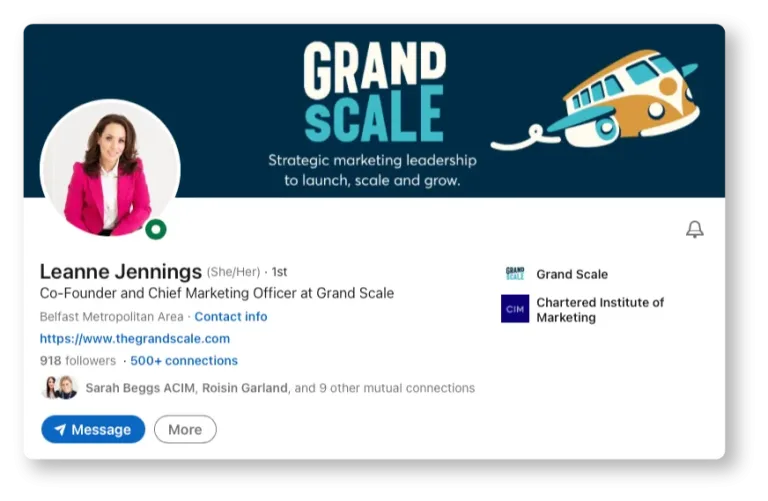Click the name Leanne Jennings heading
Image resolution: width=768 pixels, height=501 pixels.
(120, 272)
